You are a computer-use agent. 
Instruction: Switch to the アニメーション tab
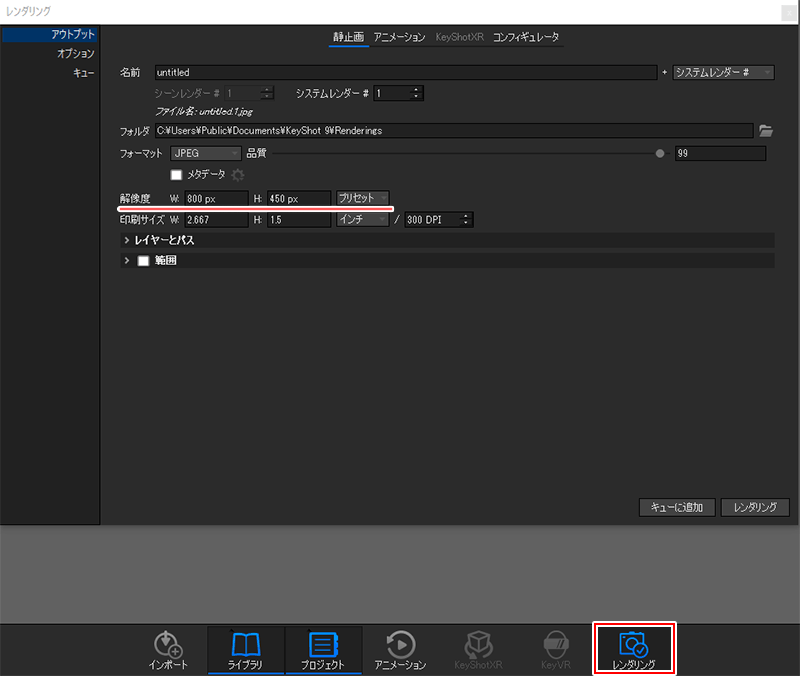point(399,37)
